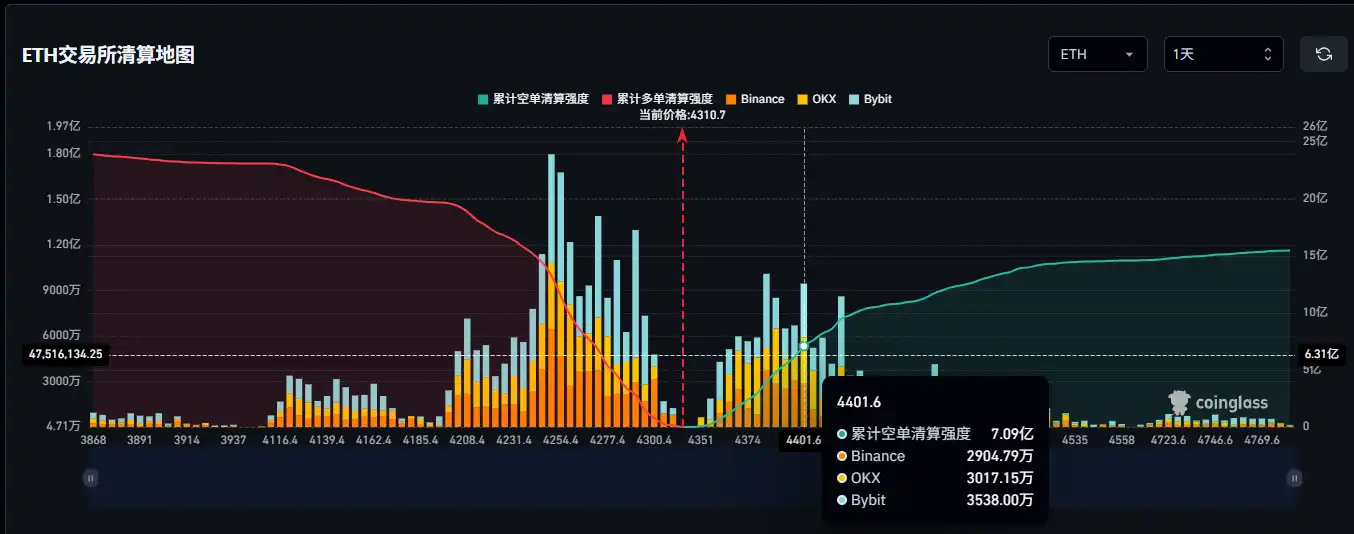Click the highlighted point on green curve
This screenshot has height=534, width=1354.
tap(804, 346)
